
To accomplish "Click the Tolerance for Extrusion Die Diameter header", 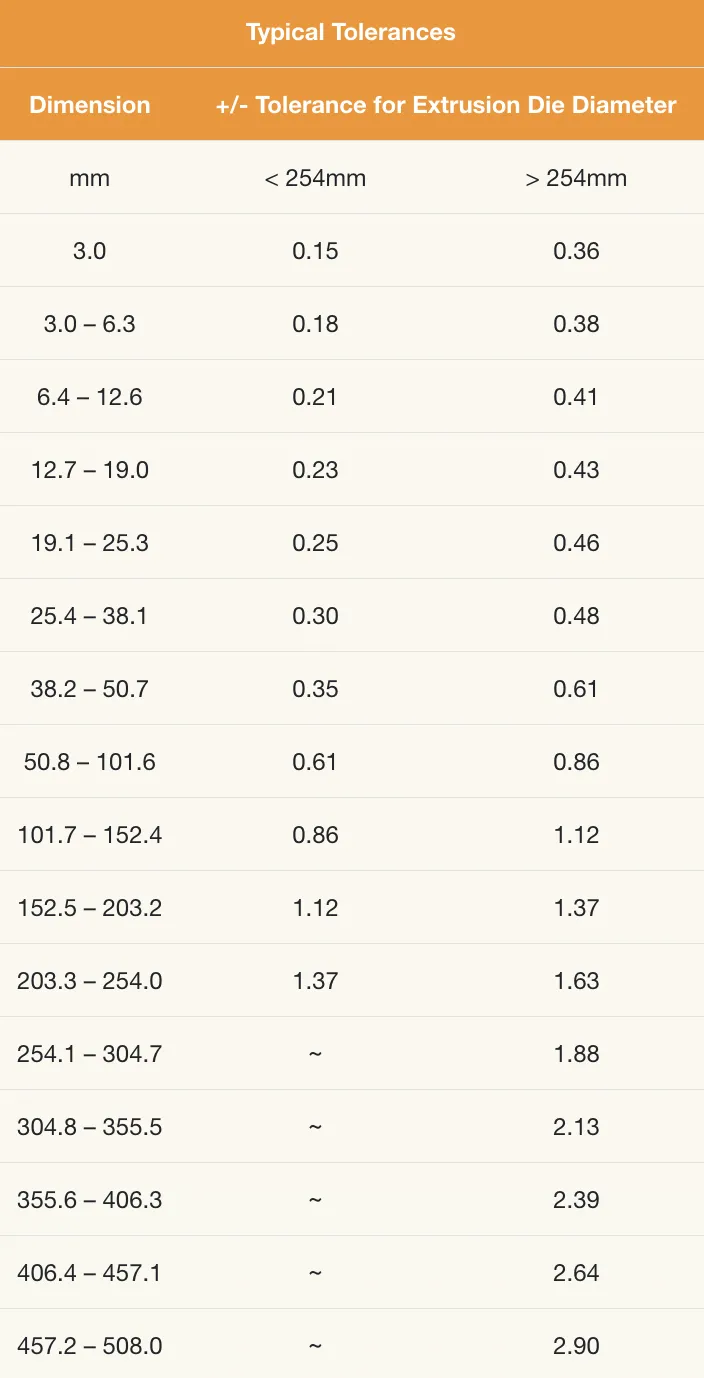I will coord(446,105).
